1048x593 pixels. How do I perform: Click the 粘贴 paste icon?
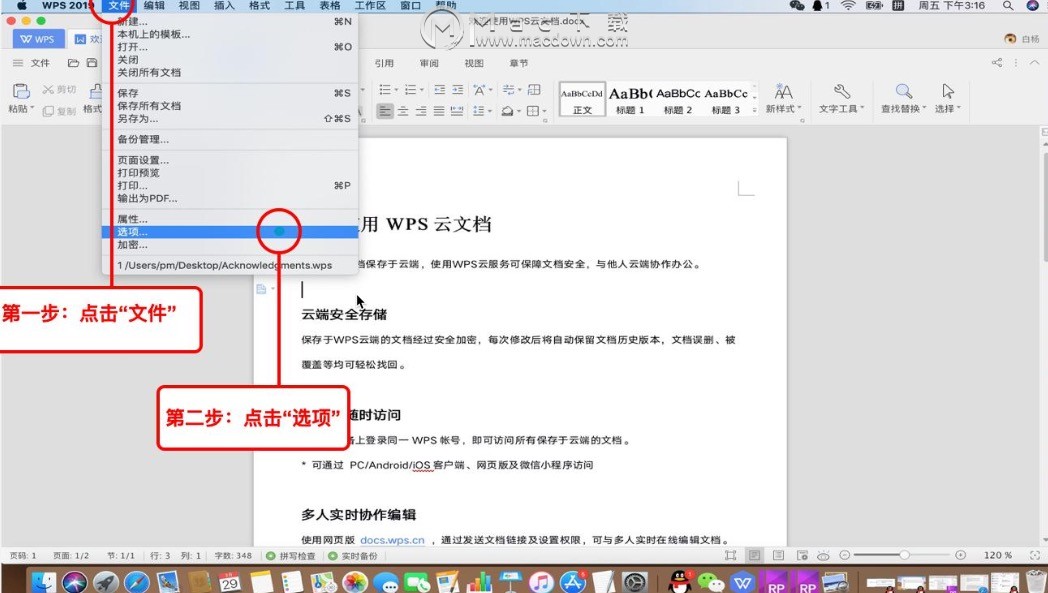tap(21, 91)
